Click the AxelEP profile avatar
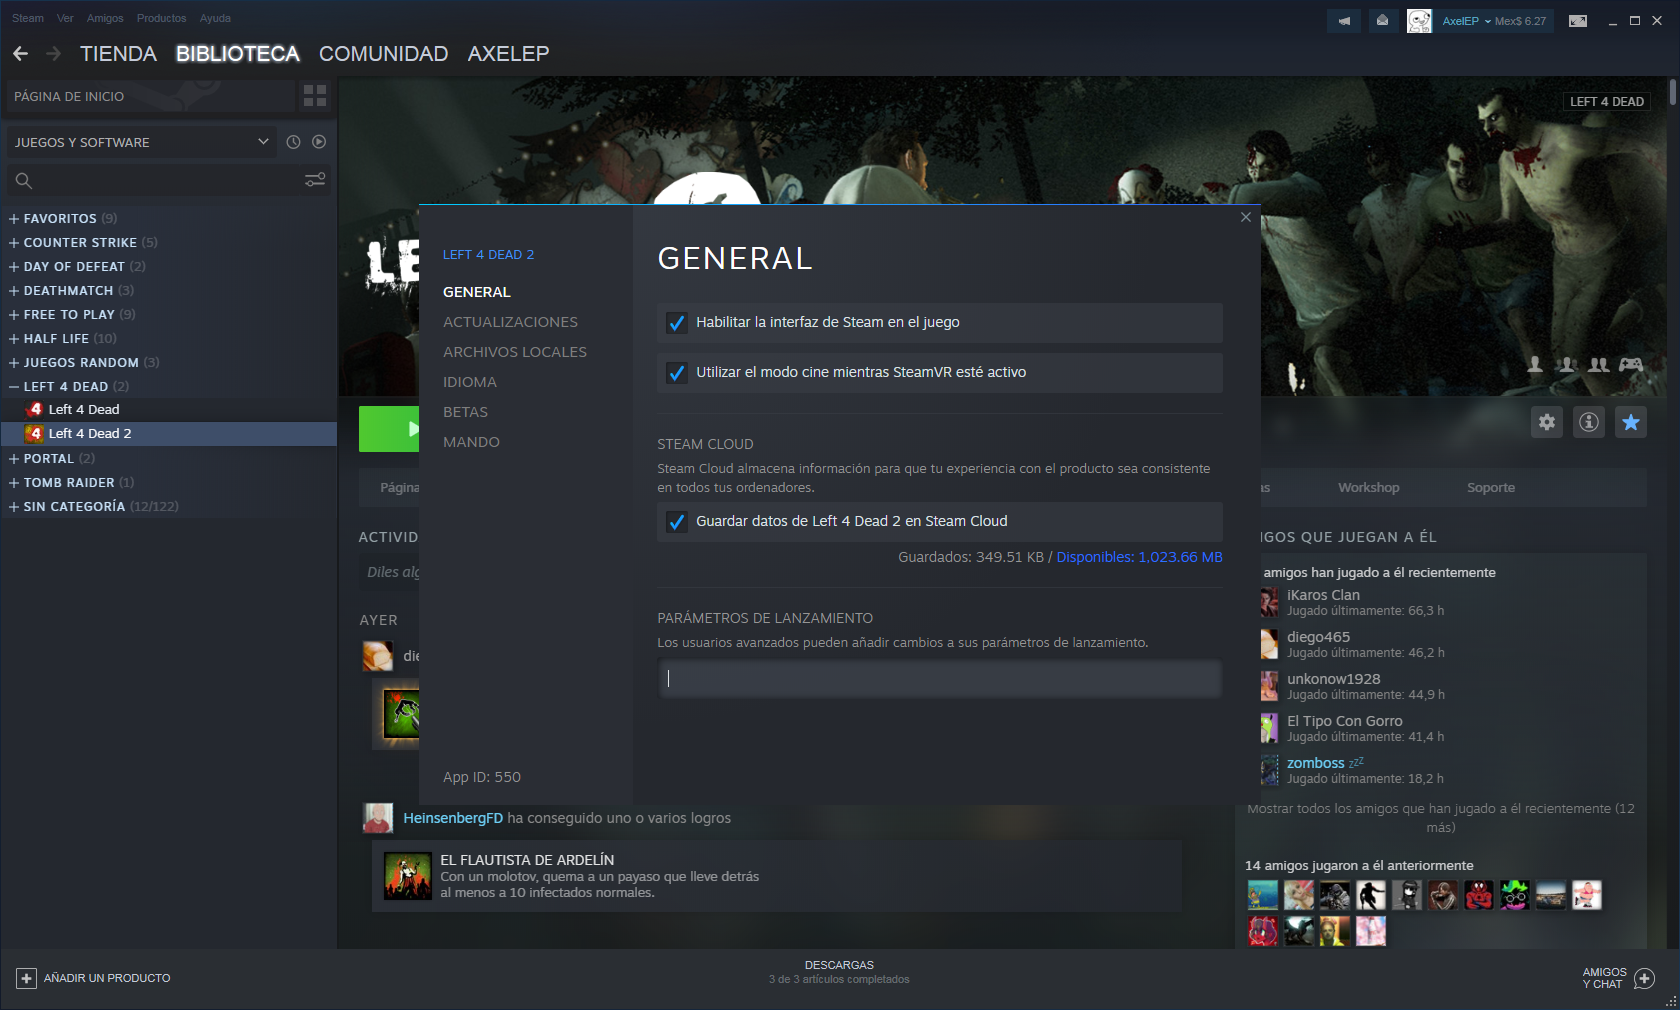 (x=1419, y=21)
